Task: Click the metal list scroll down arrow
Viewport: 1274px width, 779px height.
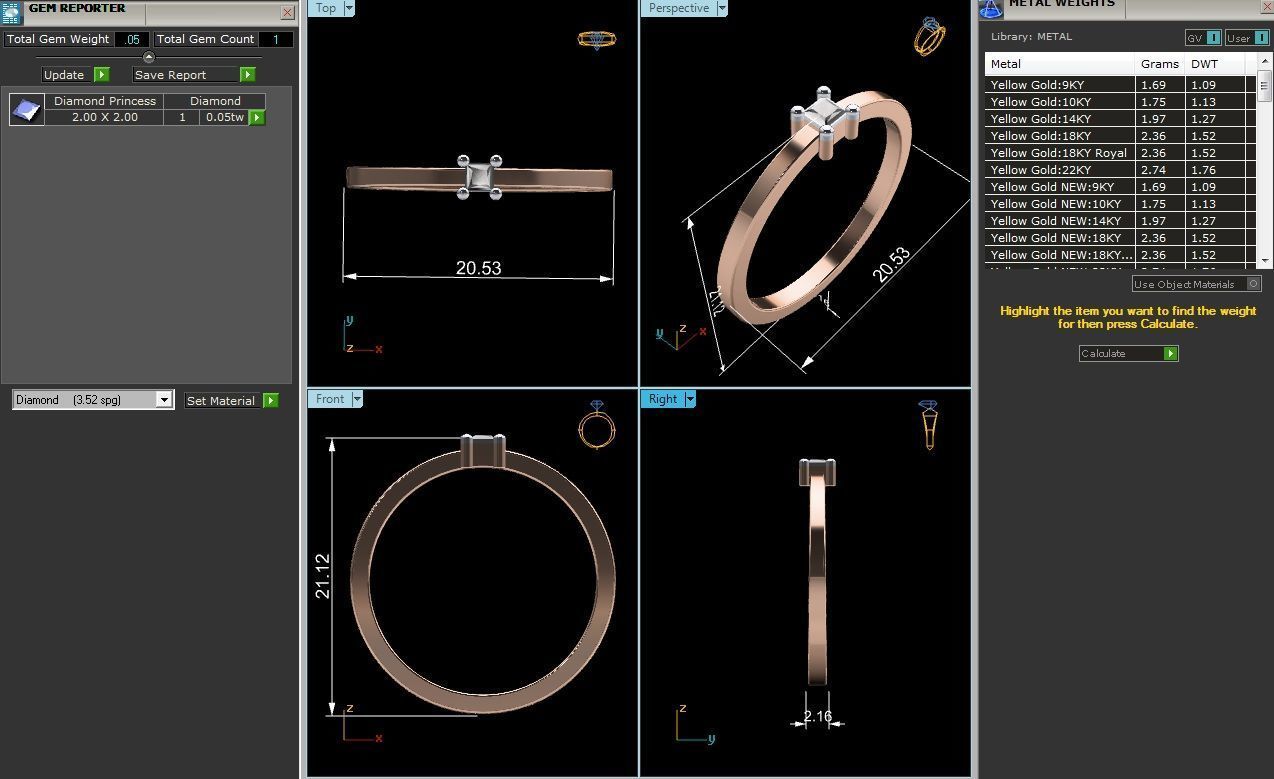Action: coord(1265,260)
